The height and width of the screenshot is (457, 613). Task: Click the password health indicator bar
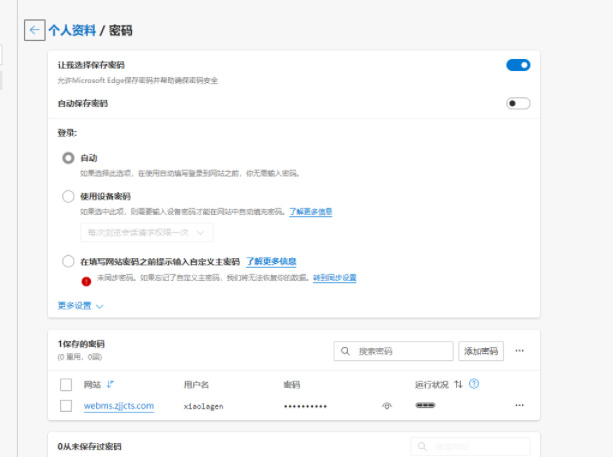(x=425, y=405)
